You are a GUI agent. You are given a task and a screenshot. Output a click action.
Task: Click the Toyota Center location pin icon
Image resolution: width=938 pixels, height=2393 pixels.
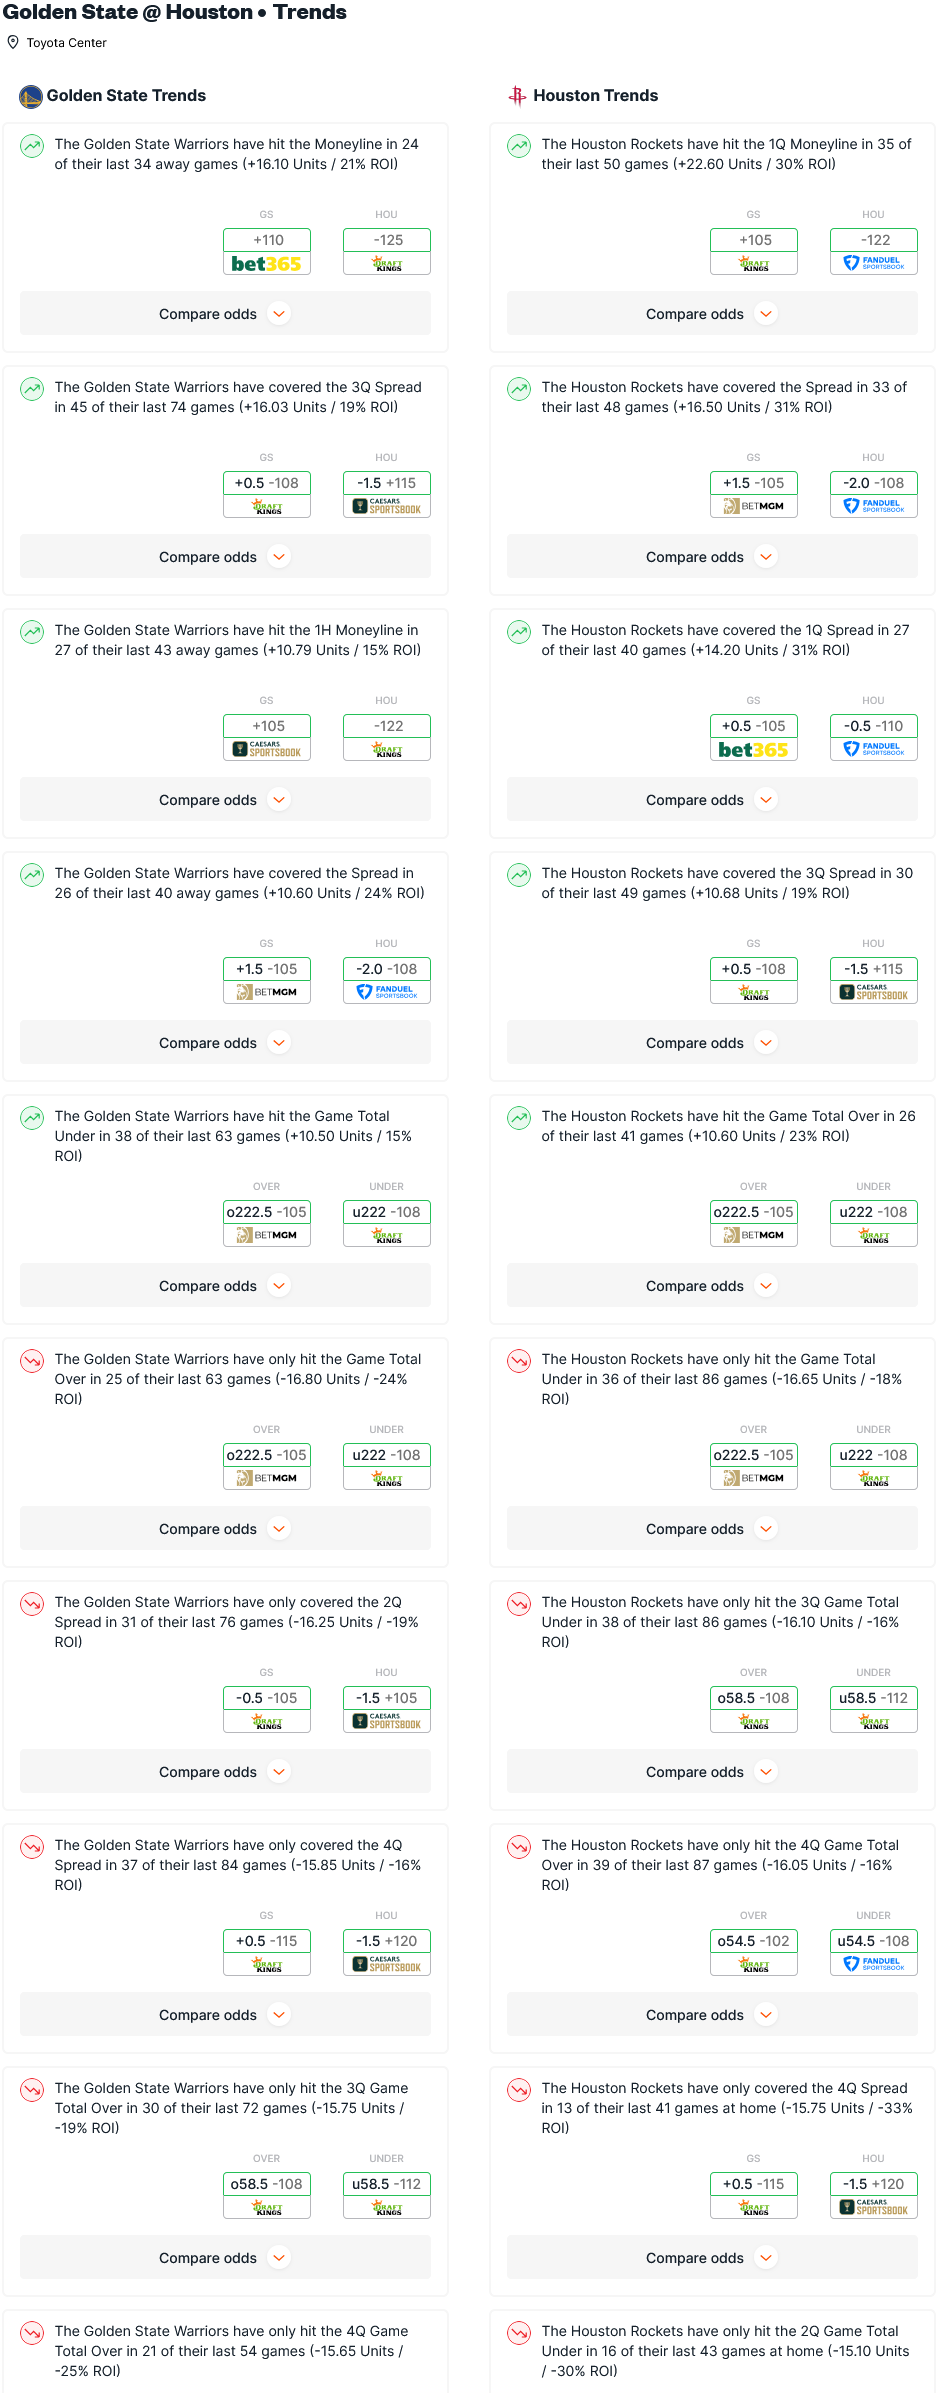click(x=13, y=42)
